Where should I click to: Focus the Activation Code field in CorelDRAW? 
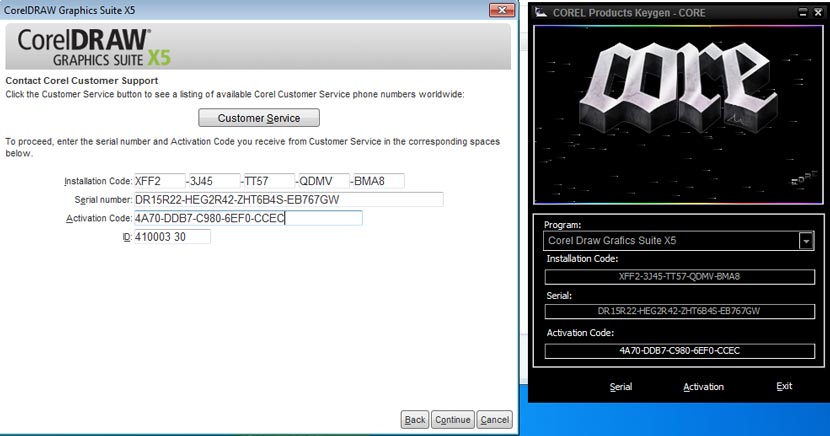click(248, 218)
